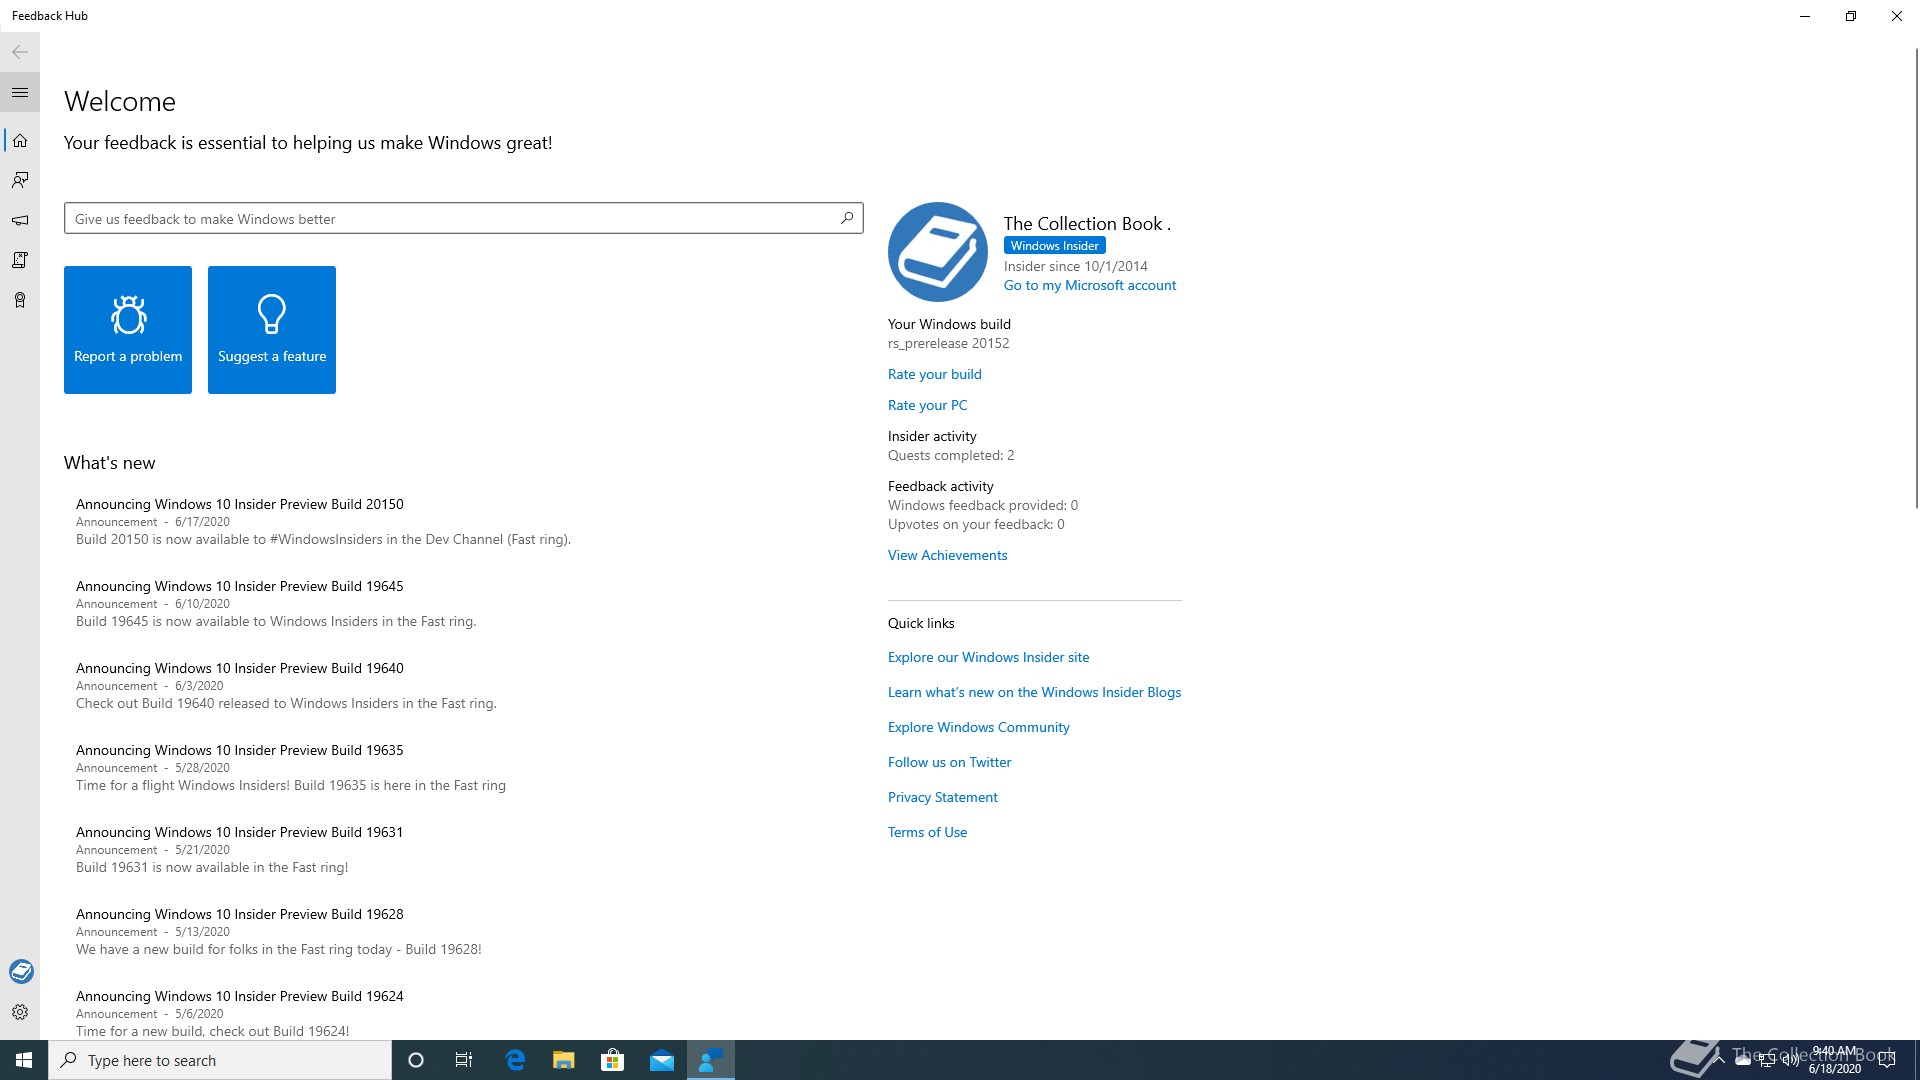Open the notification center icon

[x=1887, y=1060]
